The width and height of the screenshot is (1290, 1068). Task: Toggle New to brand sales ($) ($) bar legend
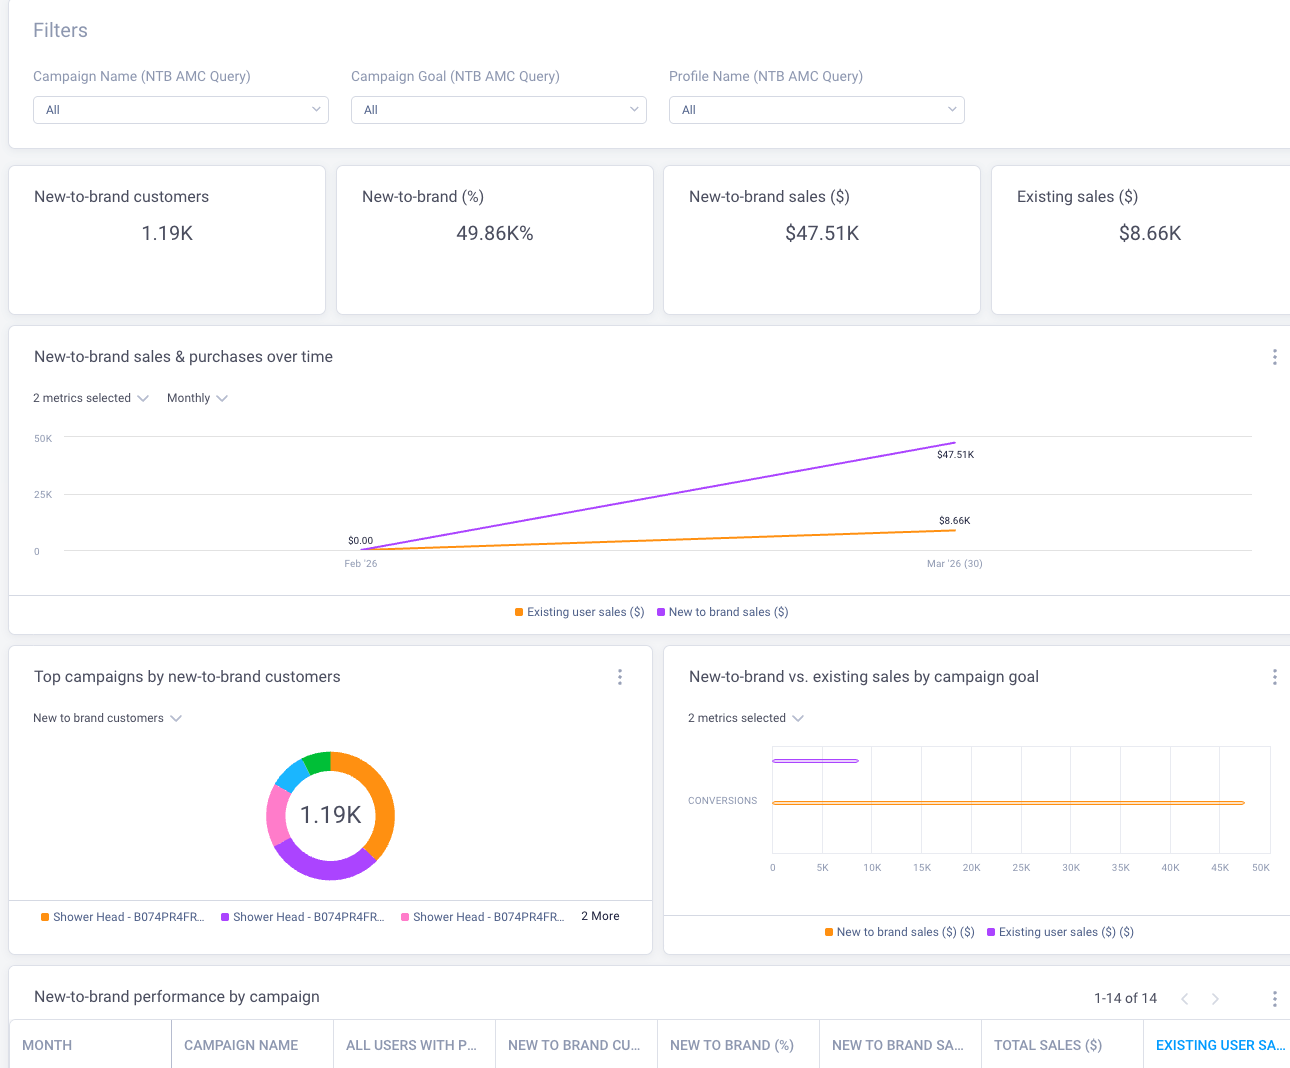900,932
